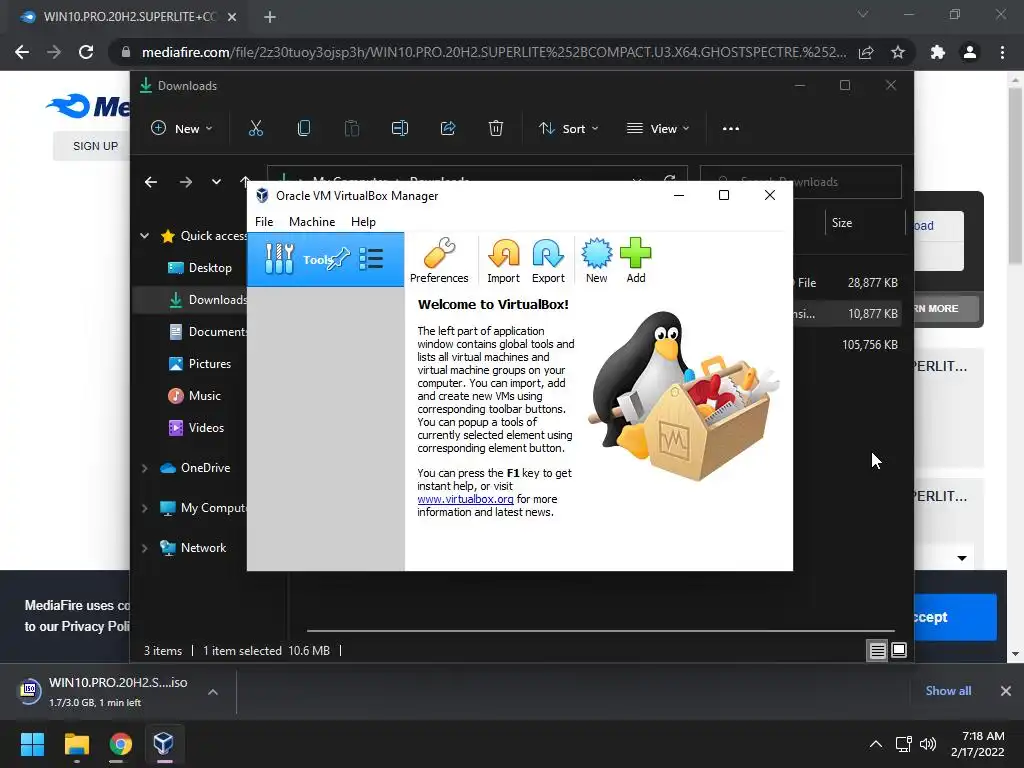Click the Delete trash icon in File Explorer
The width and height of the screenshot is (1024, 768).
click(x=496, y=129)
